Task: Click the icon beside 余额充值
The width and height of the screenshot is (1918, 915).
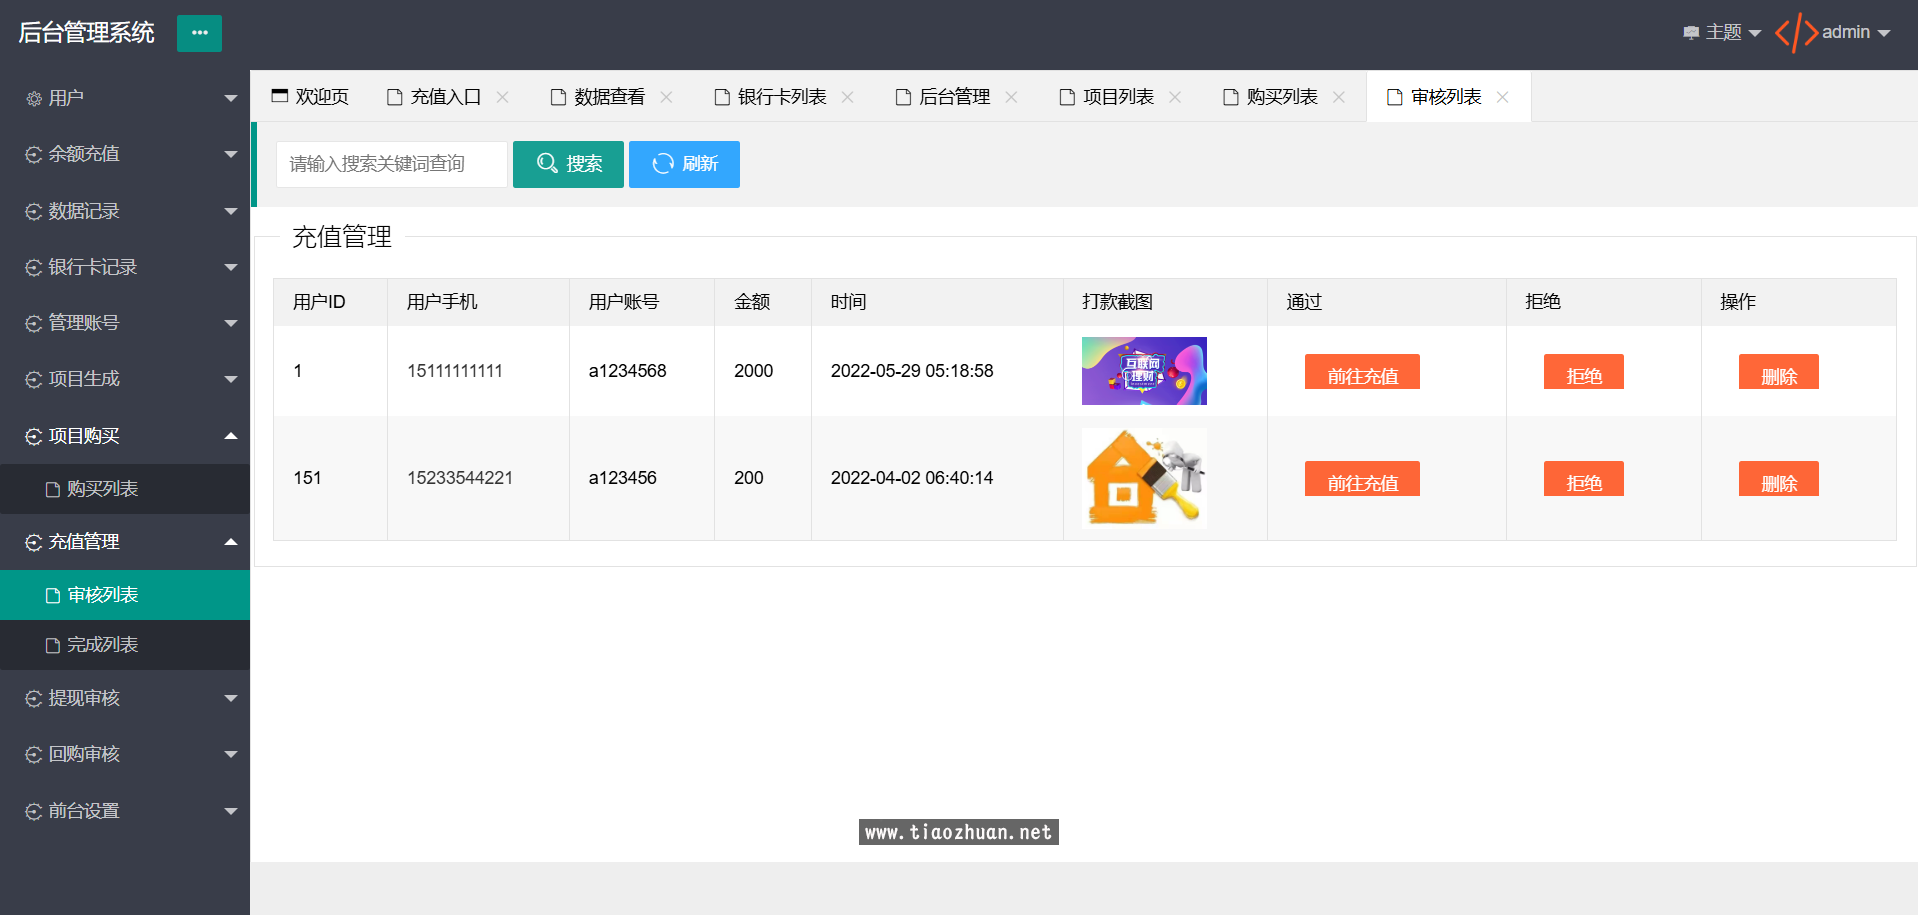Action: tap(34, 154)
